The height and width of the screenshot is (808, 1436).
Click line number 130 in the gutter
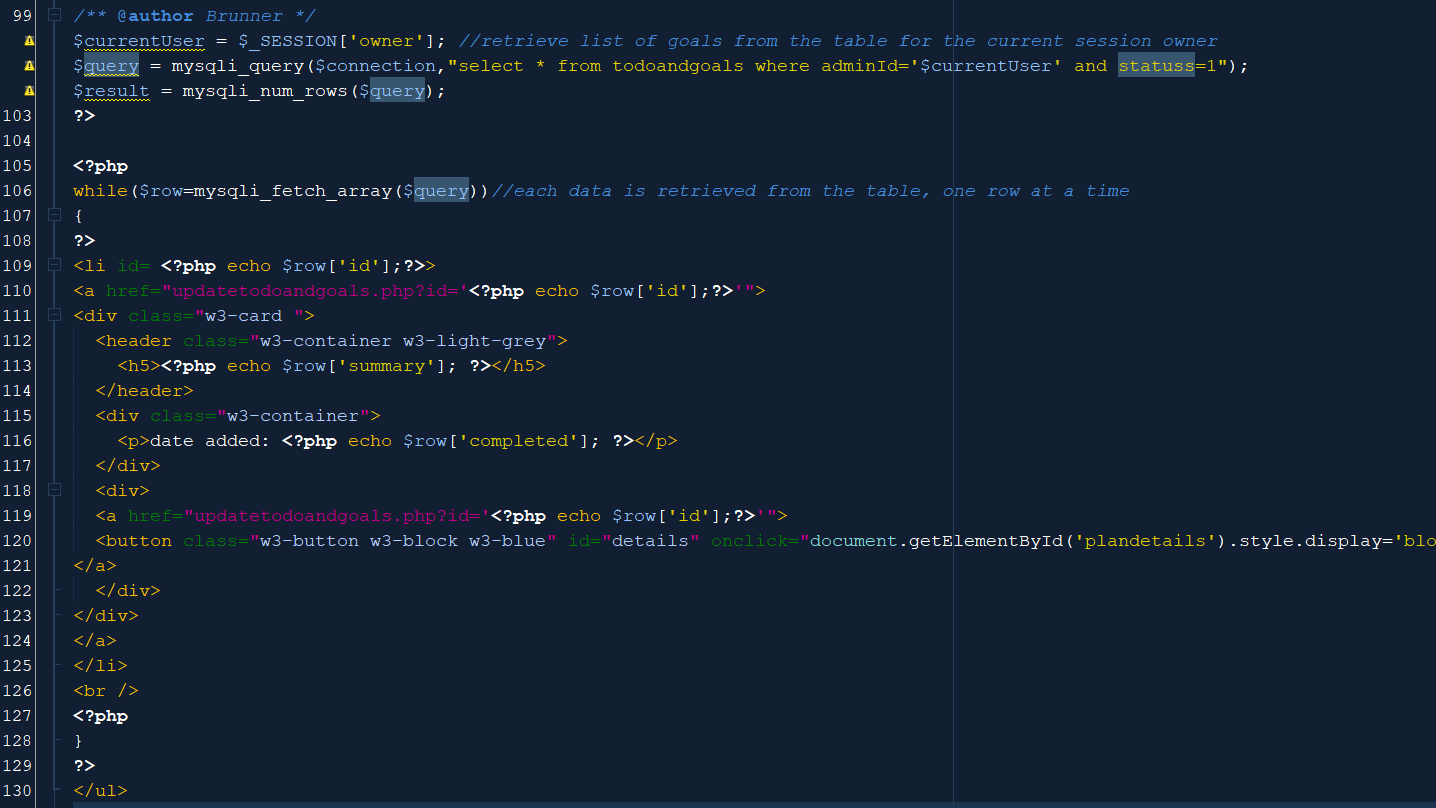pyautogui.click(x=18, y=791)
